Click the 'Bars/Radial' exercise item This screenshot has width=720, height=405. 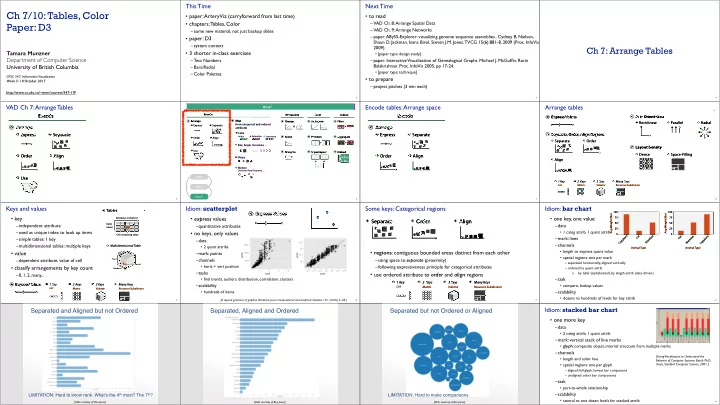(x=204, y=67)
